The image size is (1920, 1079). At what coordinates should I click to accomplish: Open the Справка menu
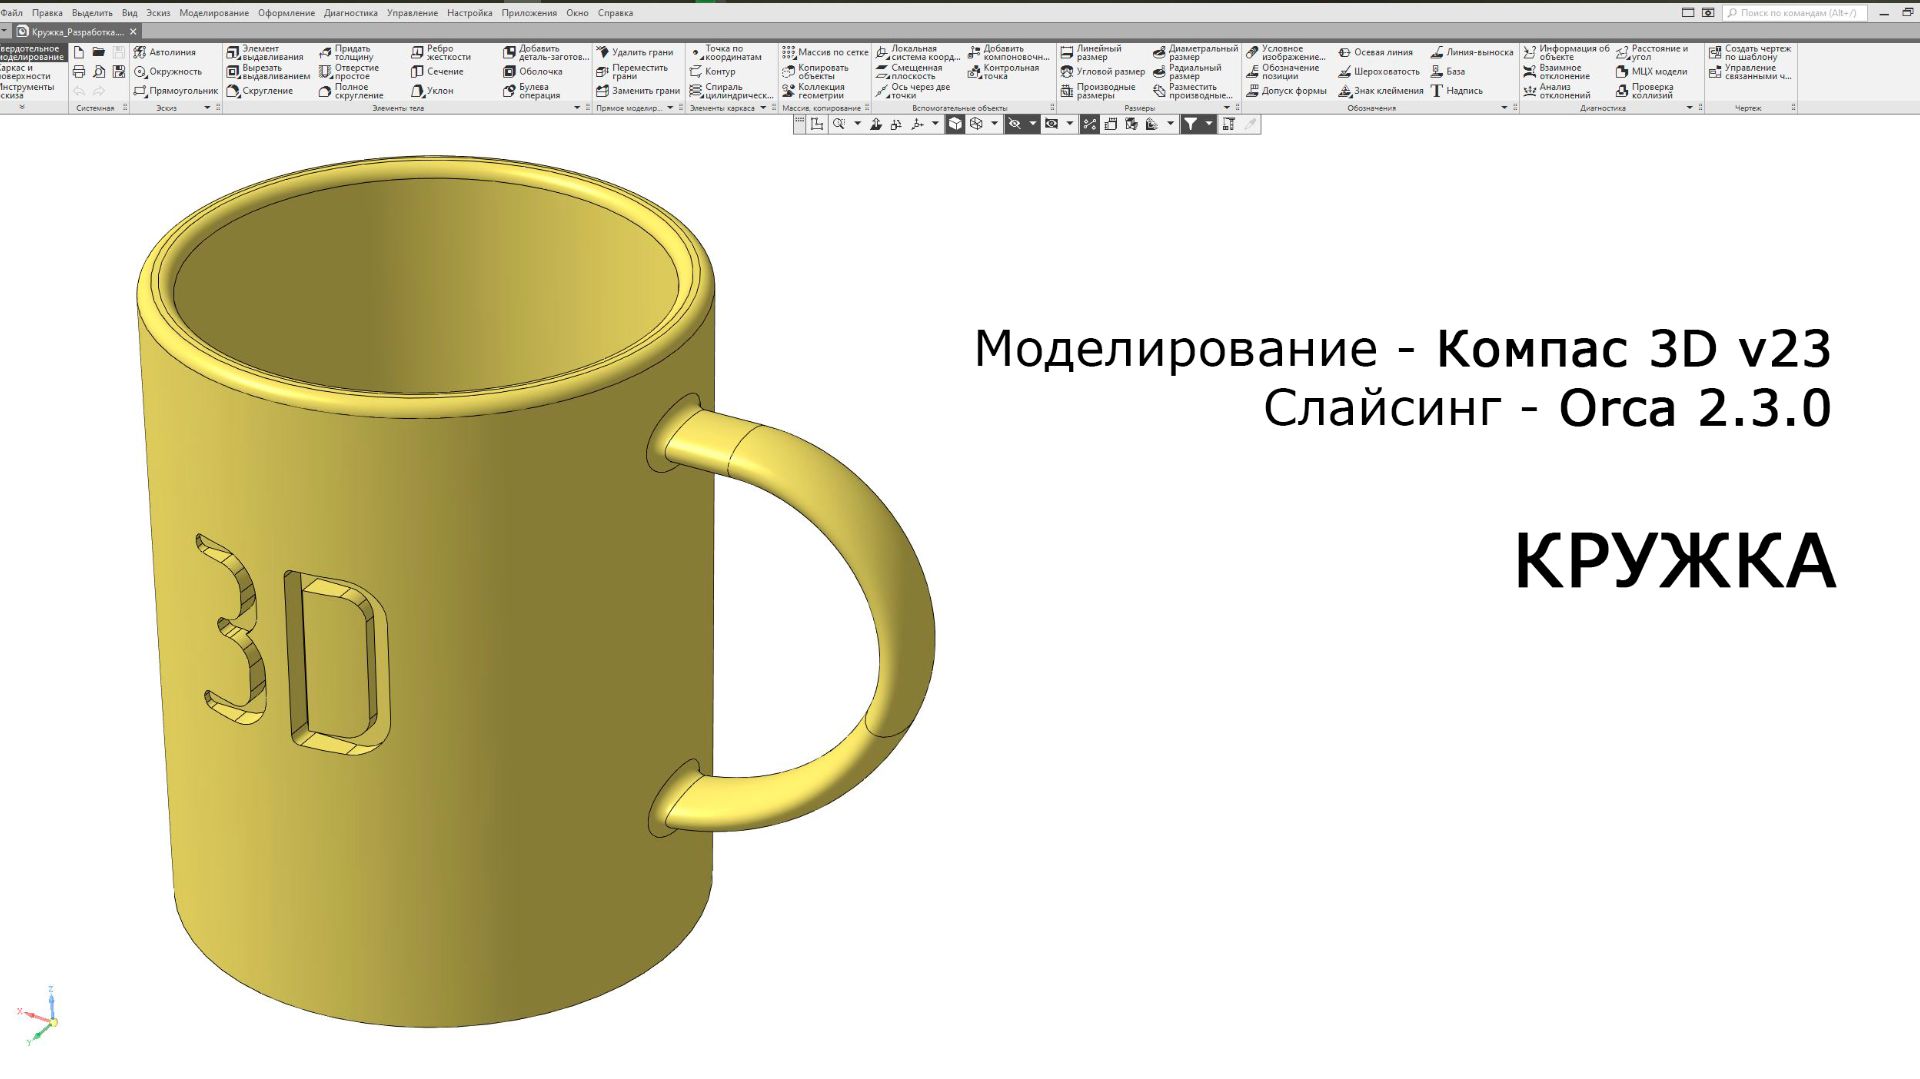click(615, 13)
